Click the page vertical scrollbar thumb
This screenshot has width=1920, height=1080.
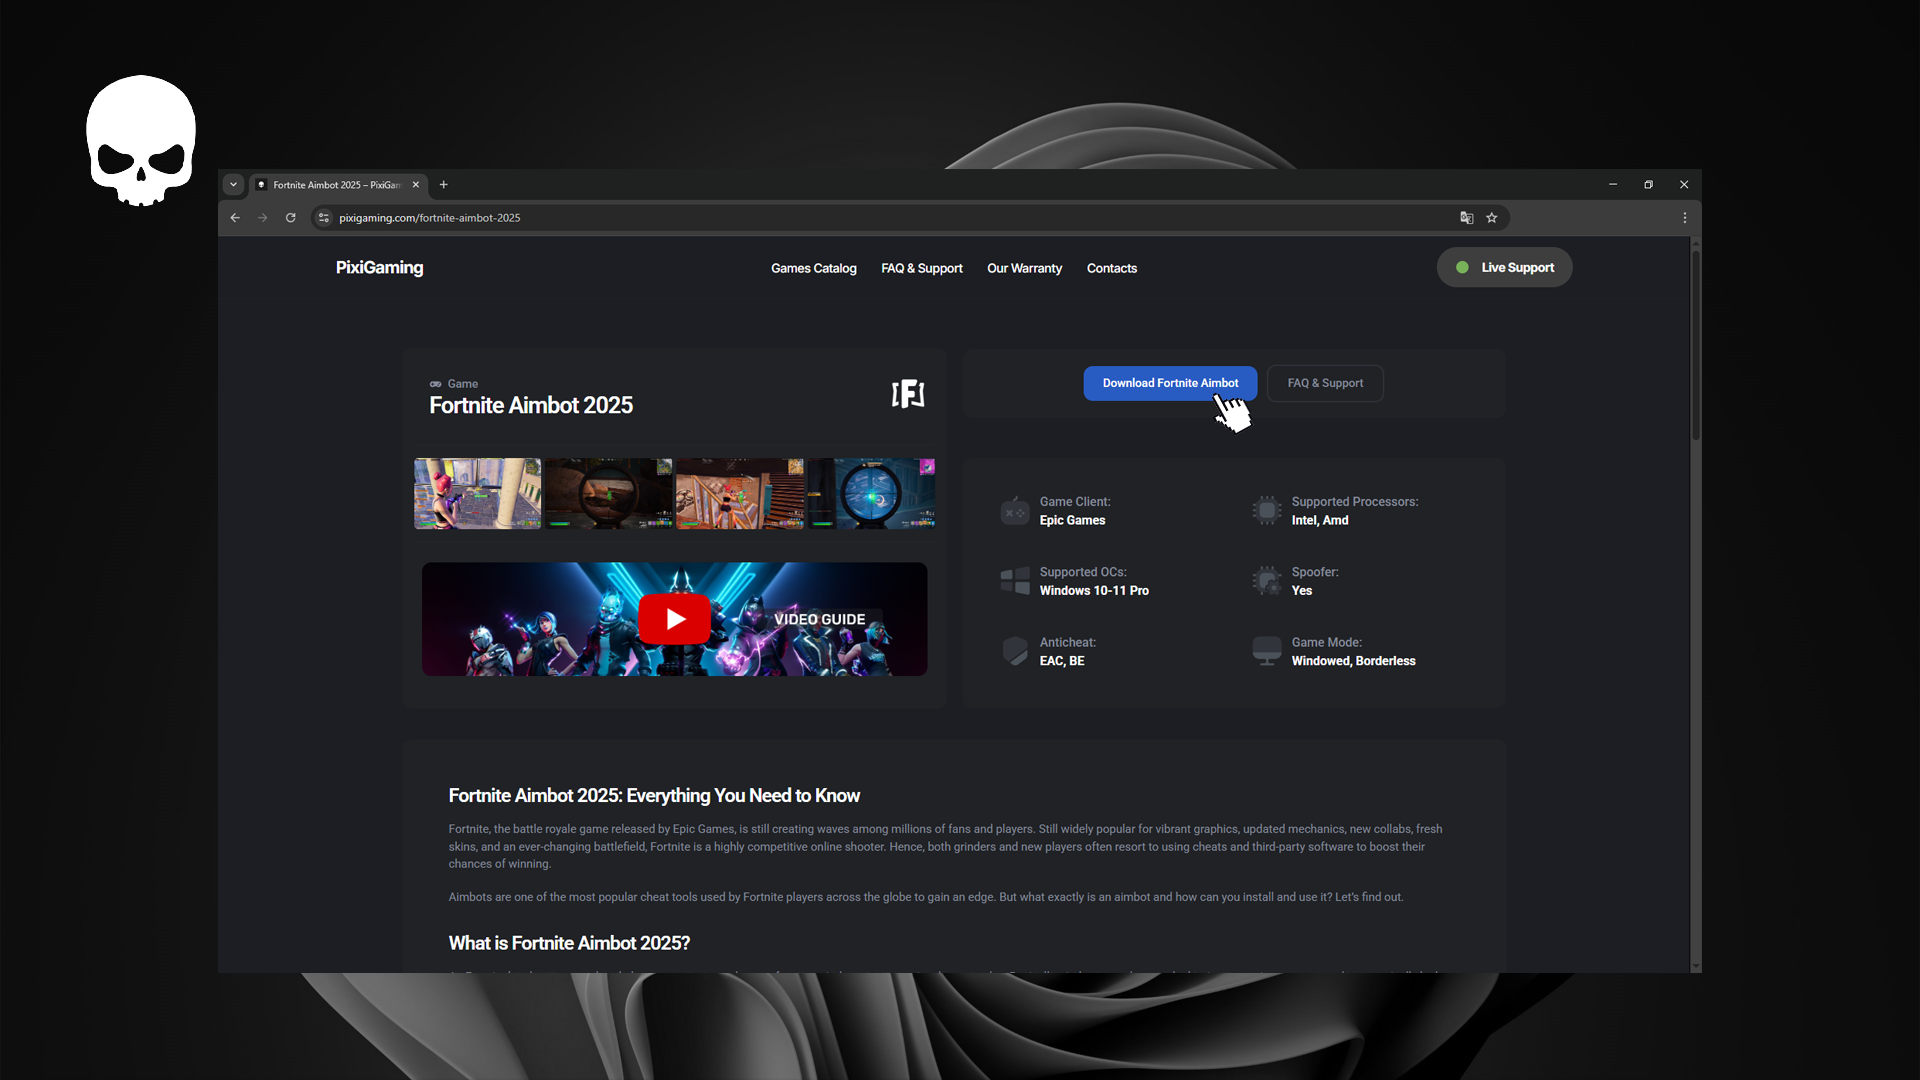pos(1695,345)
